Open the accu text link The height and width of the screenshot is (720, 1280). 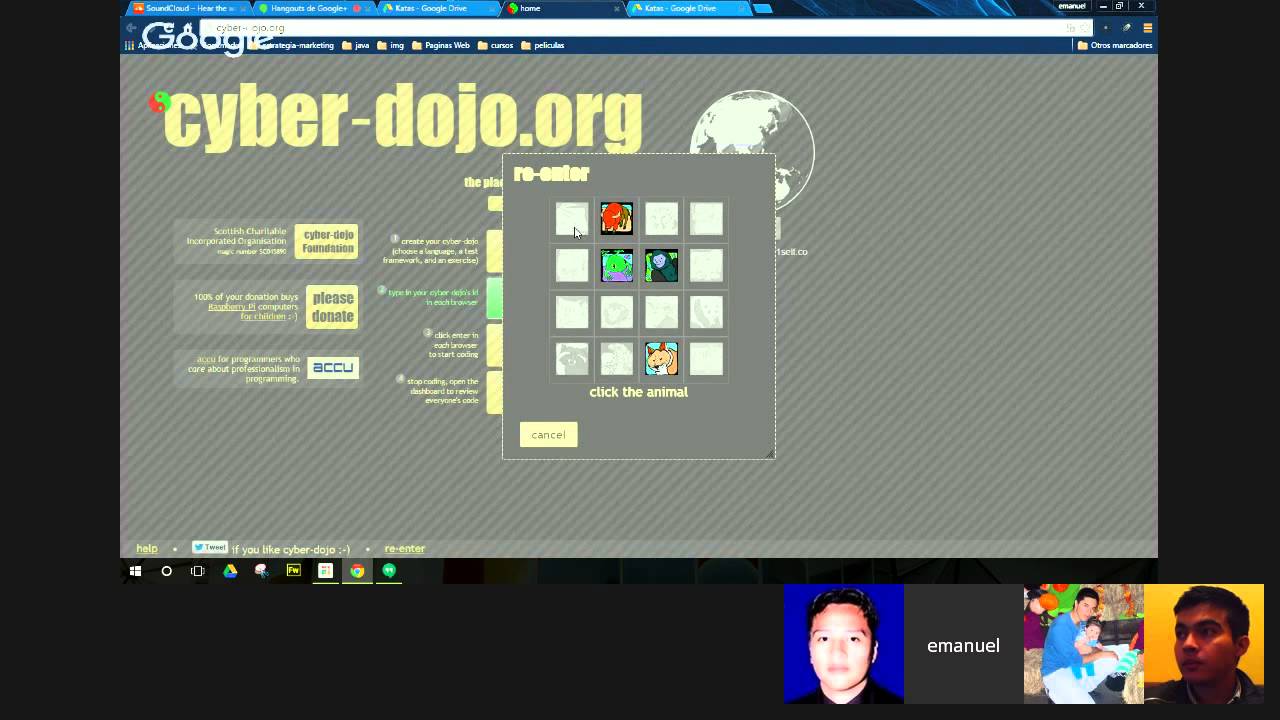click(206, 358)
